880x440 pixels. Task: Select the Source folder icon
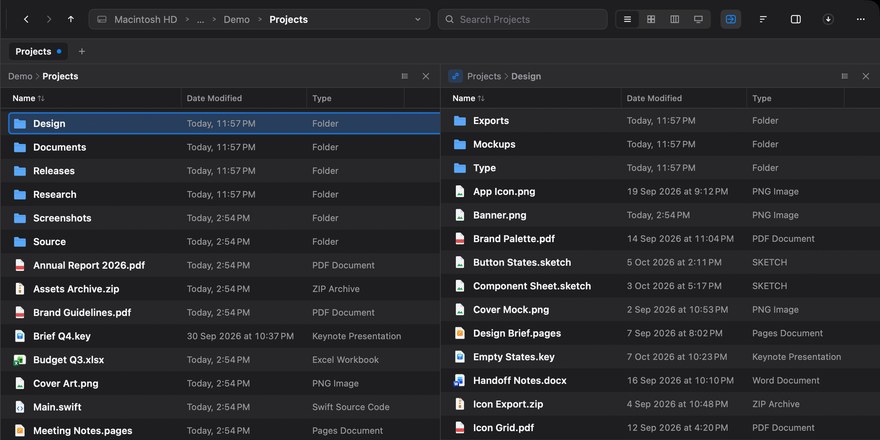click(20, 241)
